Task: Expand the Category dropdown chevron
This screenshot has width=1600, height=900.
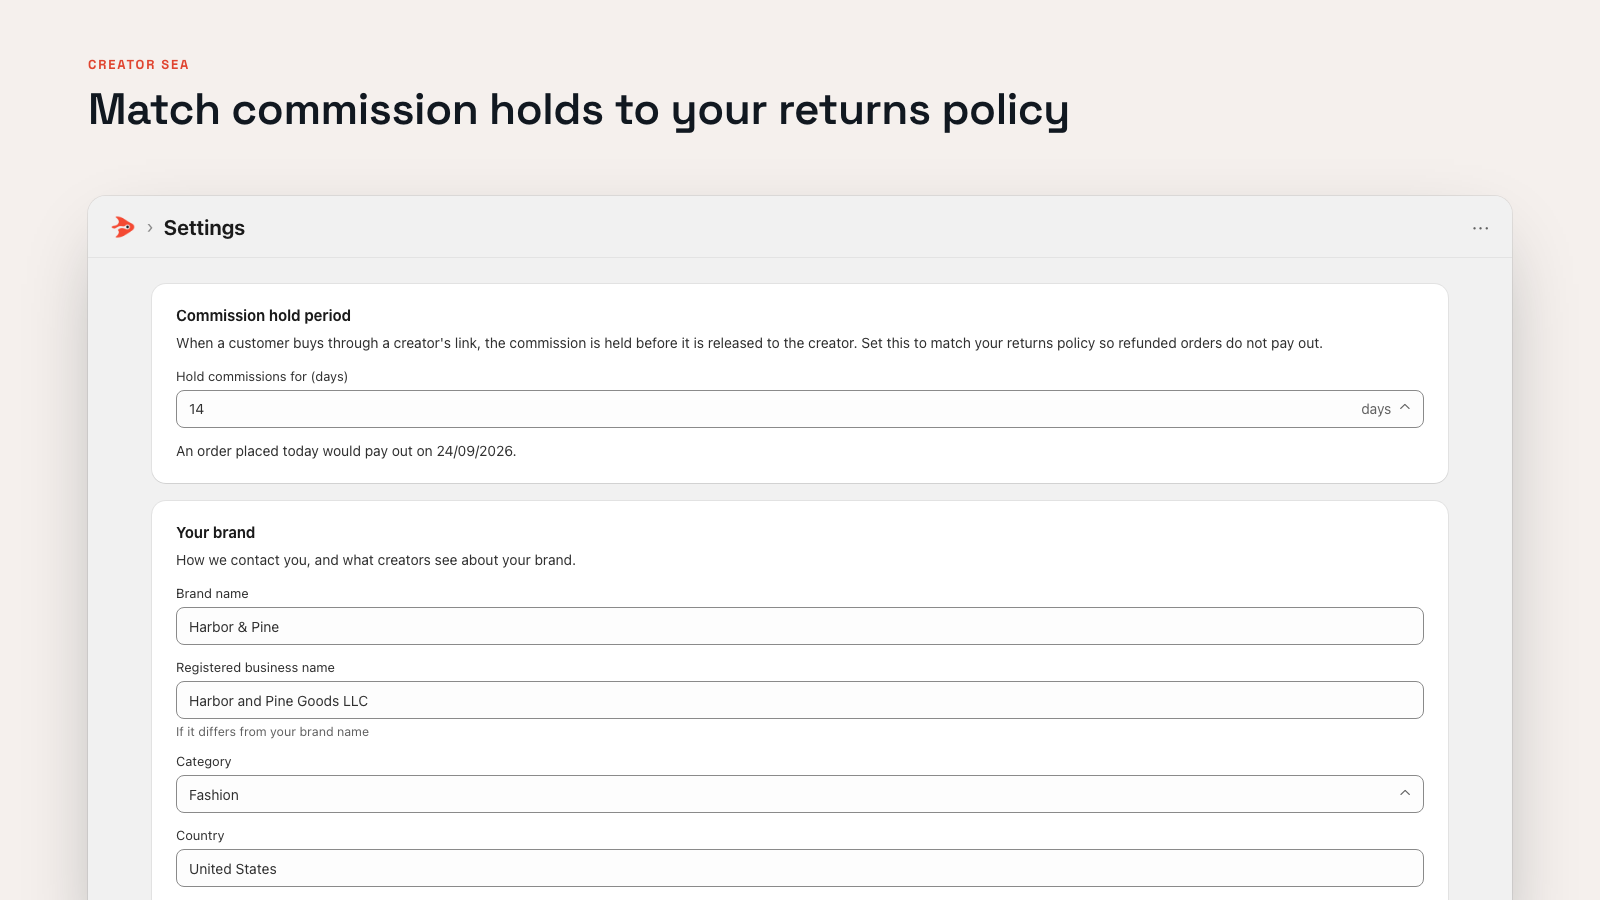Action: [x=1405, y=794]
